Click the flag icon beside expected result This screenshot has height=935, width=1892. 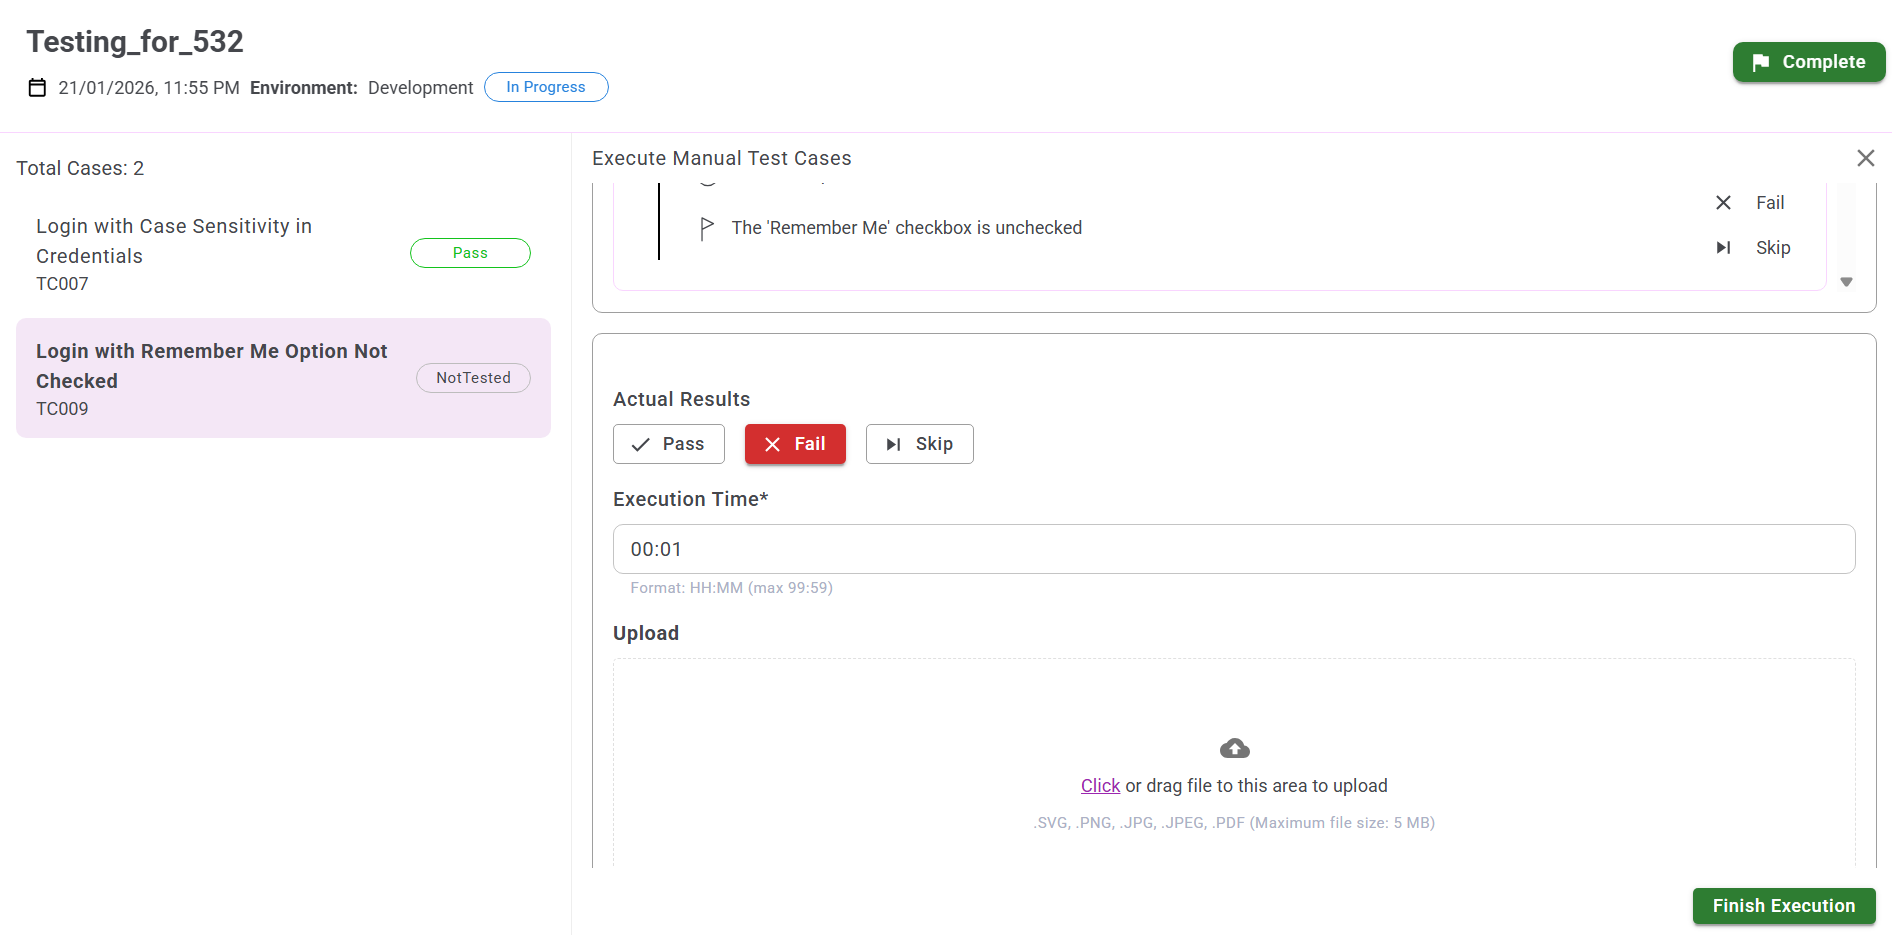(706, 229)
